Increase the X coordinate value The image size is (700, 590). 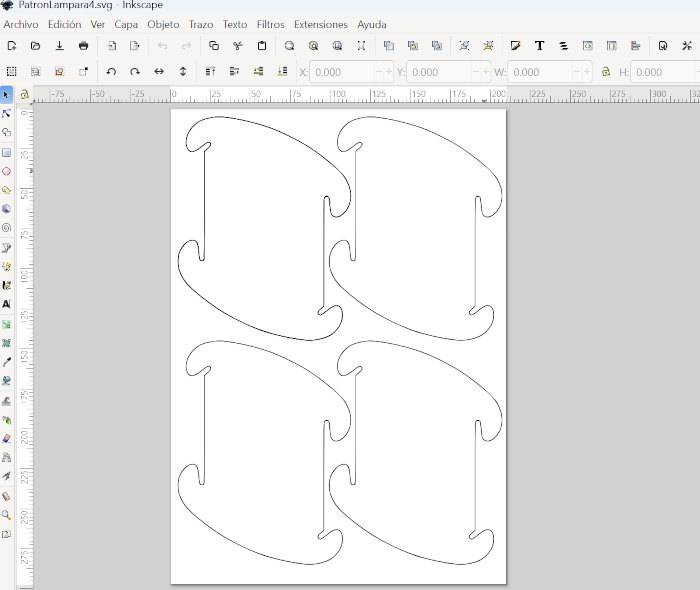(x=389, y=72)
